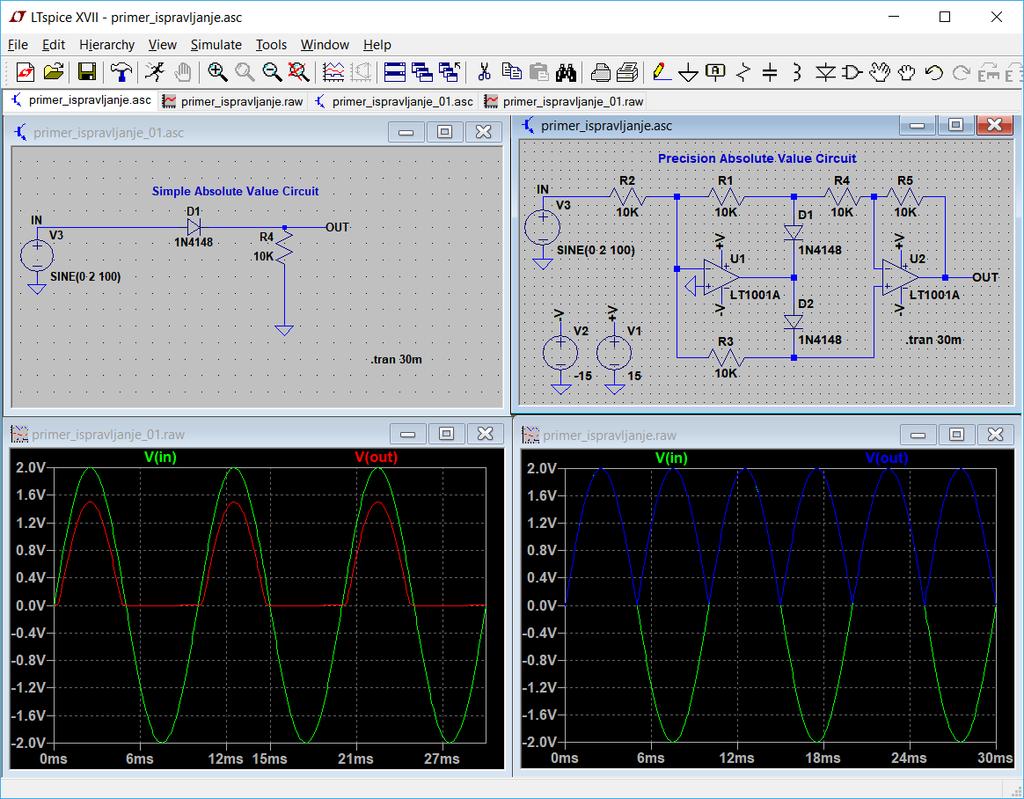The height and width of the screenshot is (799, 1024).
Task: Click the Pan magnifier icon
Action: click(x=244, y=72)
